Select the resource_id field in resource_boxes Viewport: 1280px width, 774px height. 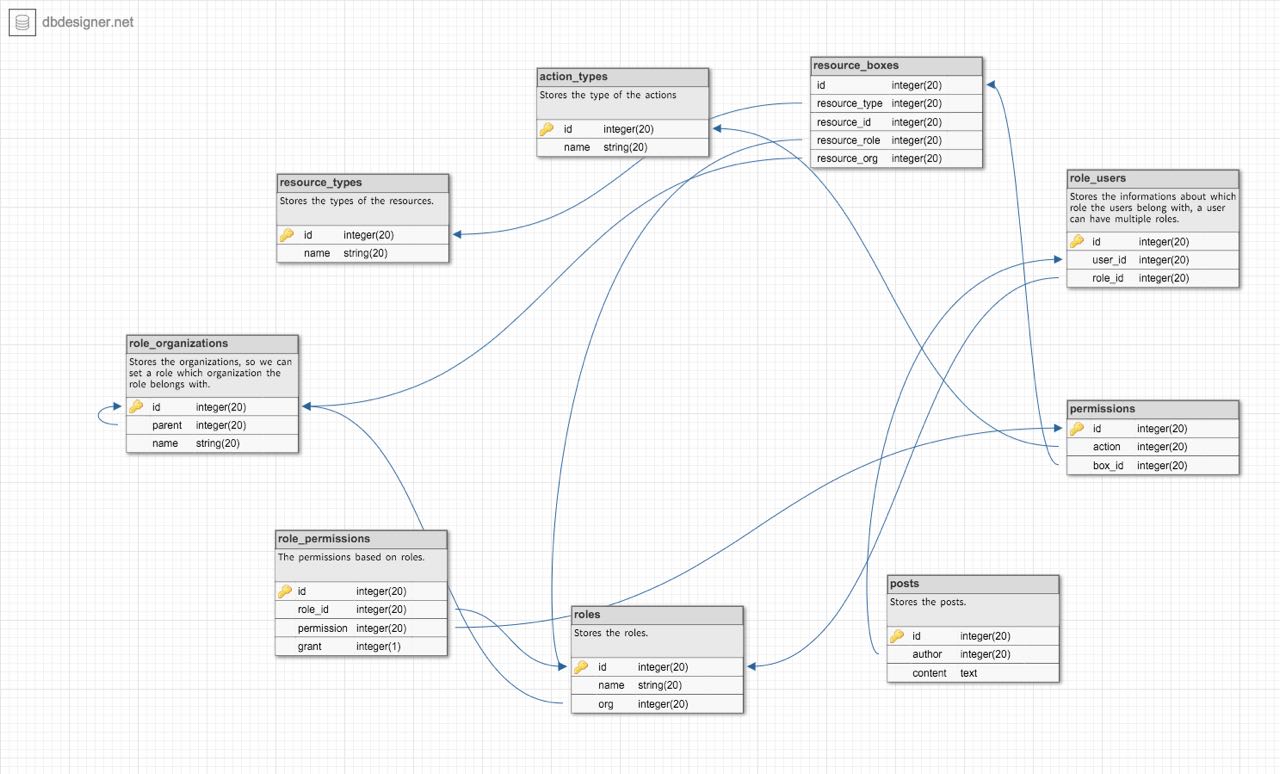tap(897, 122)
